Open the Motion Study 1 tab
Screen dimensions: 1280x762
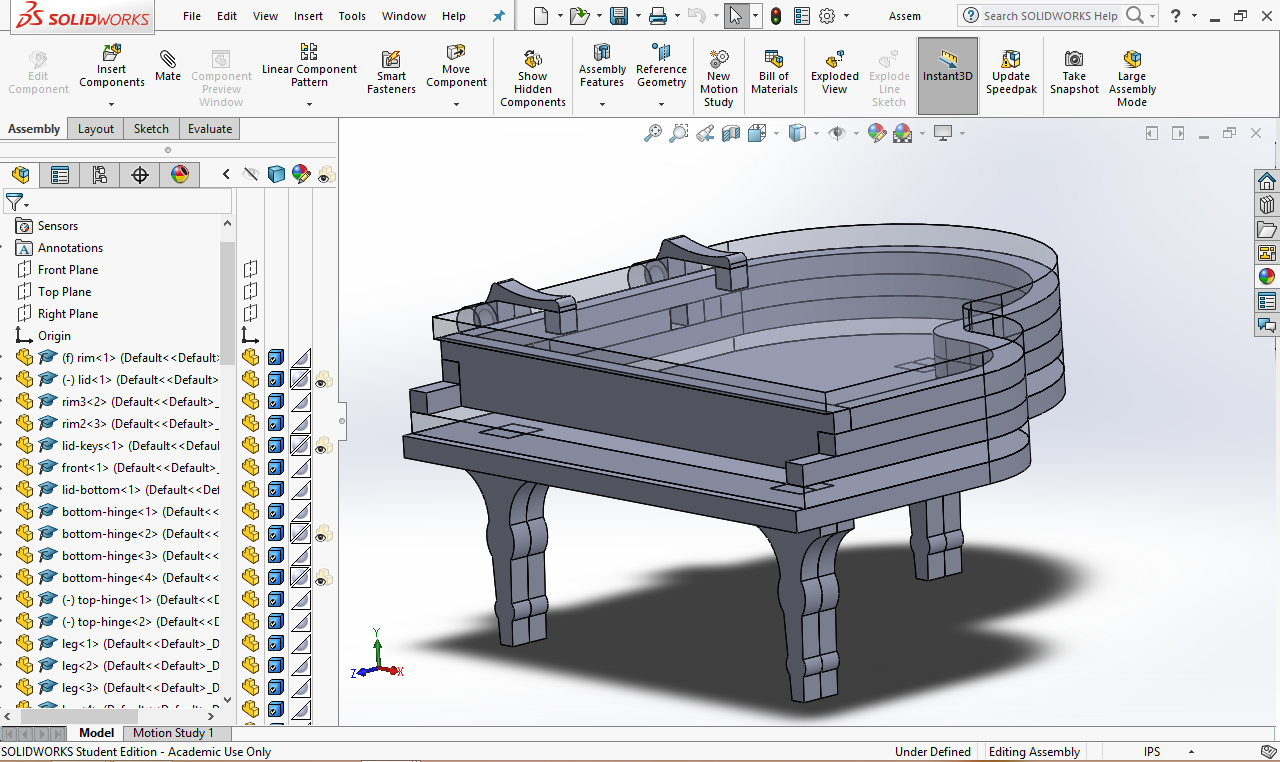(173, 733)
